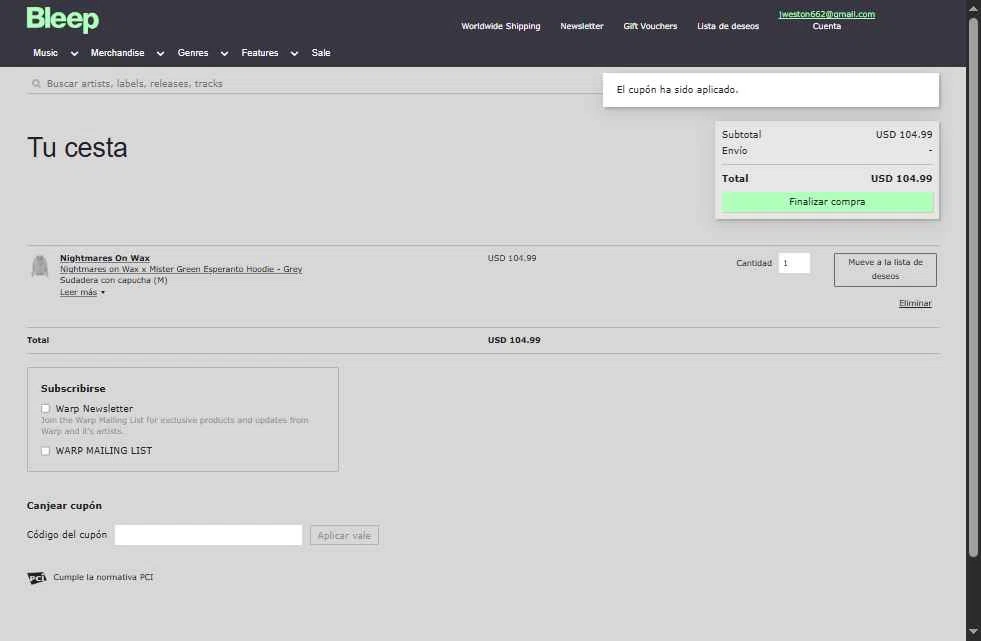Open the Features menu item
The width and height of the screenshot is (981, 641).
tap(260, 53)
